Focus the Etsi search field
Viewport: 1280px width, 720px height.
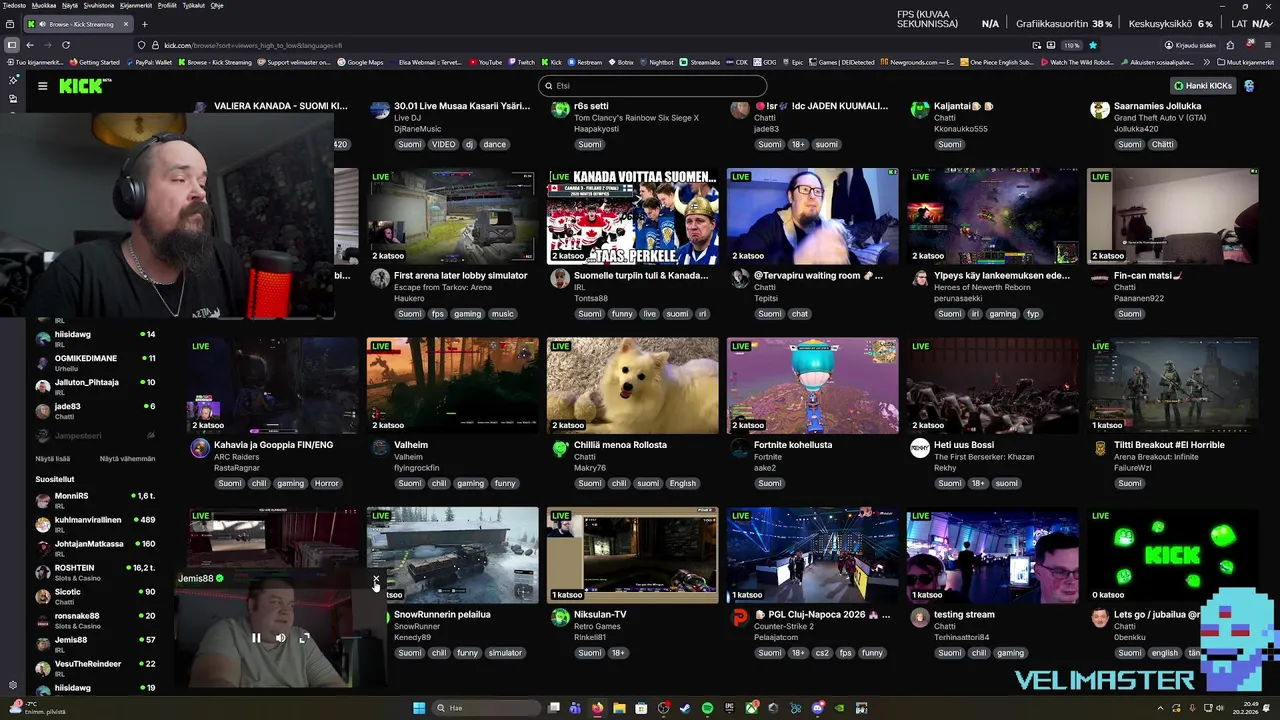pos(652,86)
